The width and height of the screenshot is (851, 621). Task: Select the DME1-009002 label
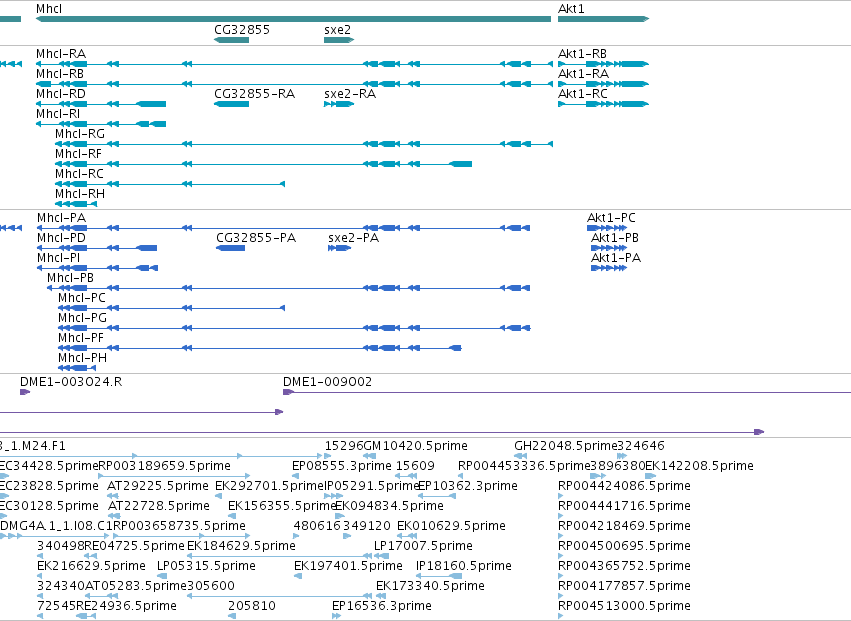(x=328, y=382)
